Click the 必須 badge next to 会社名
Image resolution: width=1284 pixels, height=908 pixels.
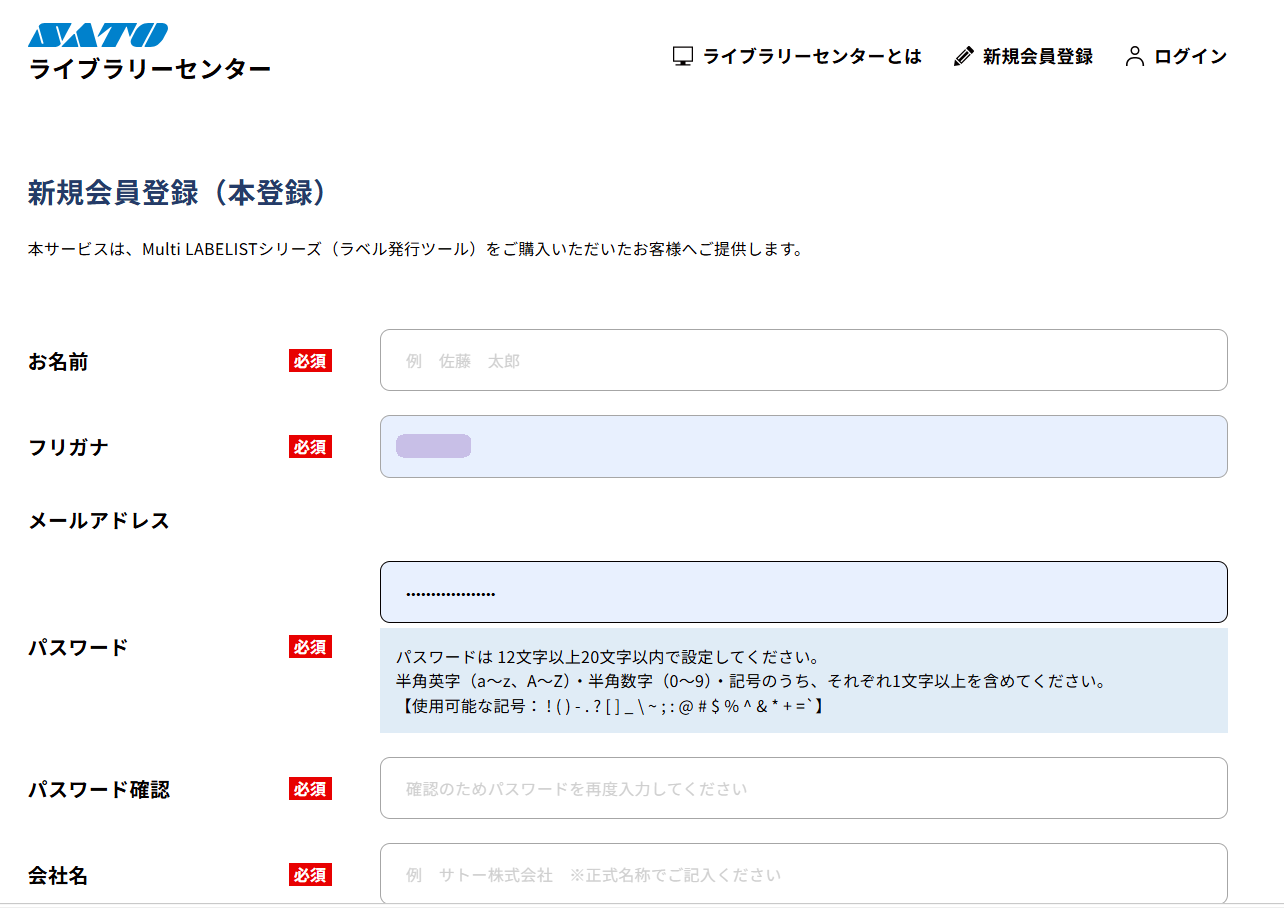(x=310, y=875)
